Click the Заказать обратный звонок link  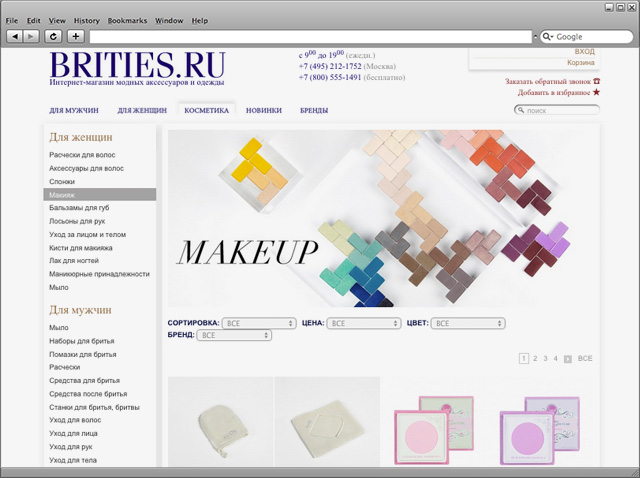tap(548, 81)
